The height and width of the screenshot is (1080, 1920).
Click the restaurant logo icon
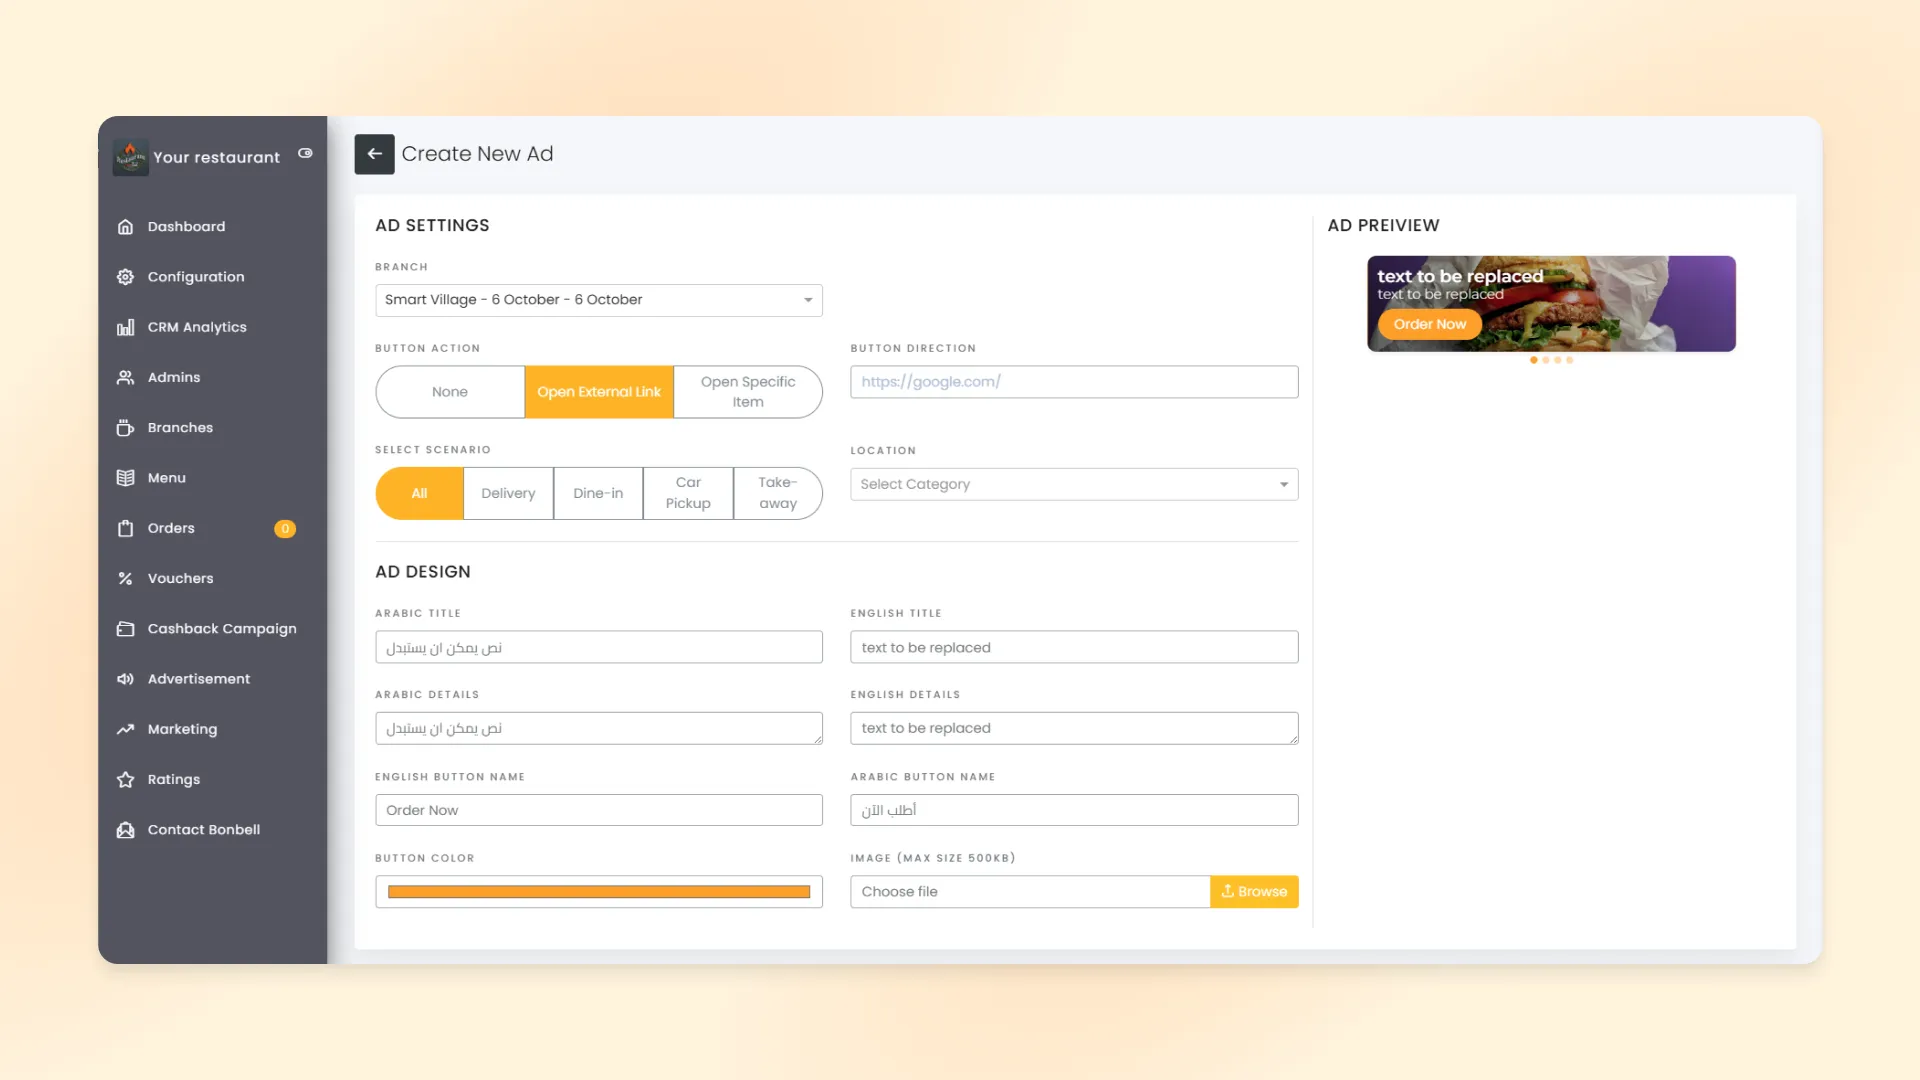coord(130,157)
